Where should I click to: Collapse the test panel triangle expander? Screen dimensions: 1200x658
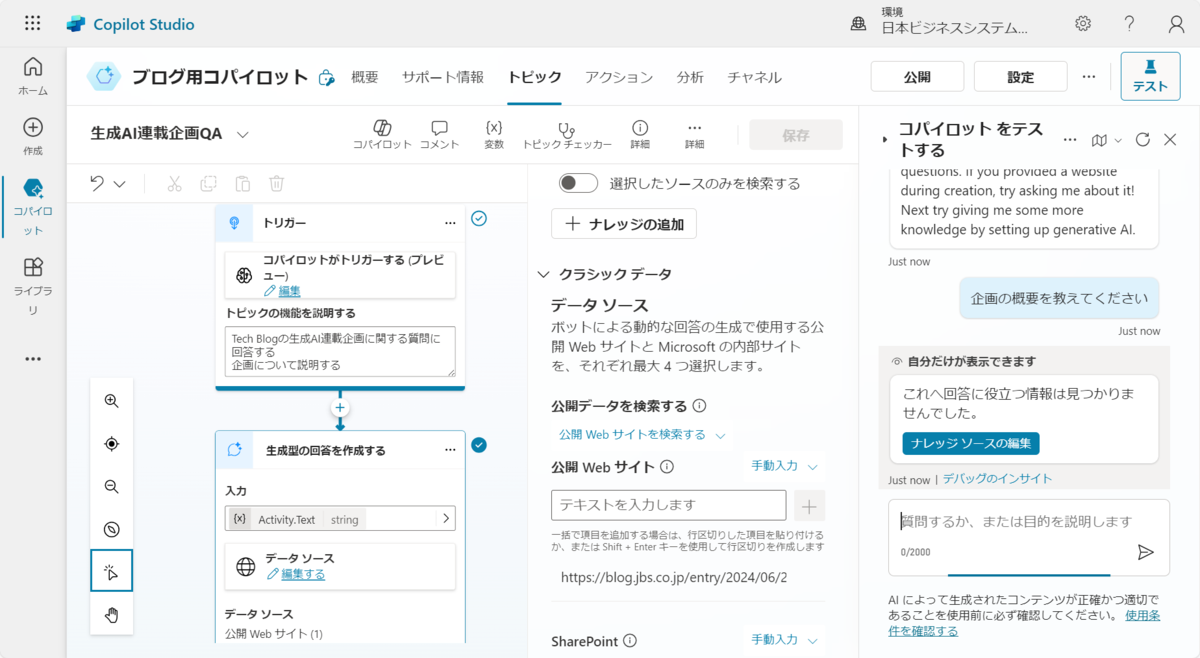884,140
